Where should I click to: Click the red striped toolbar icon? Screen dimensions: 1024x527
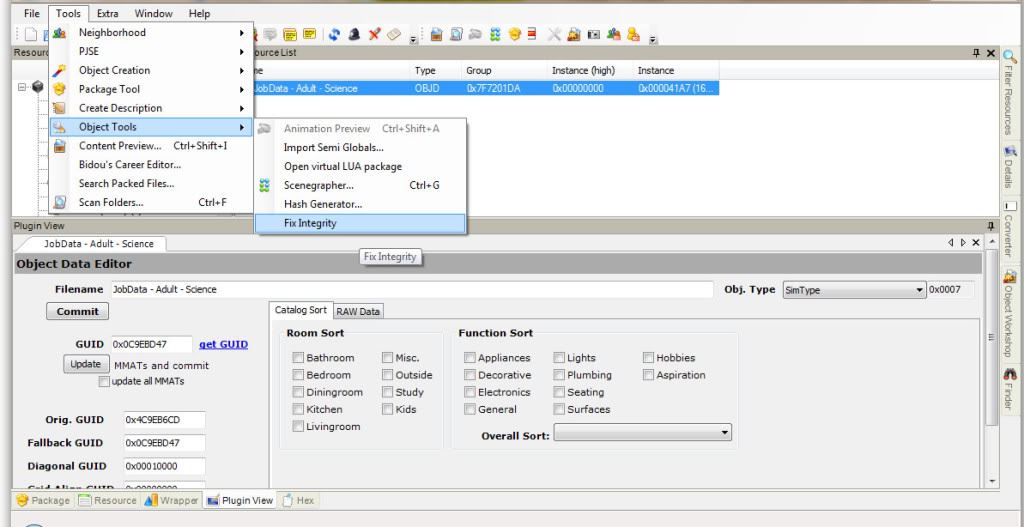coord(532,35)
